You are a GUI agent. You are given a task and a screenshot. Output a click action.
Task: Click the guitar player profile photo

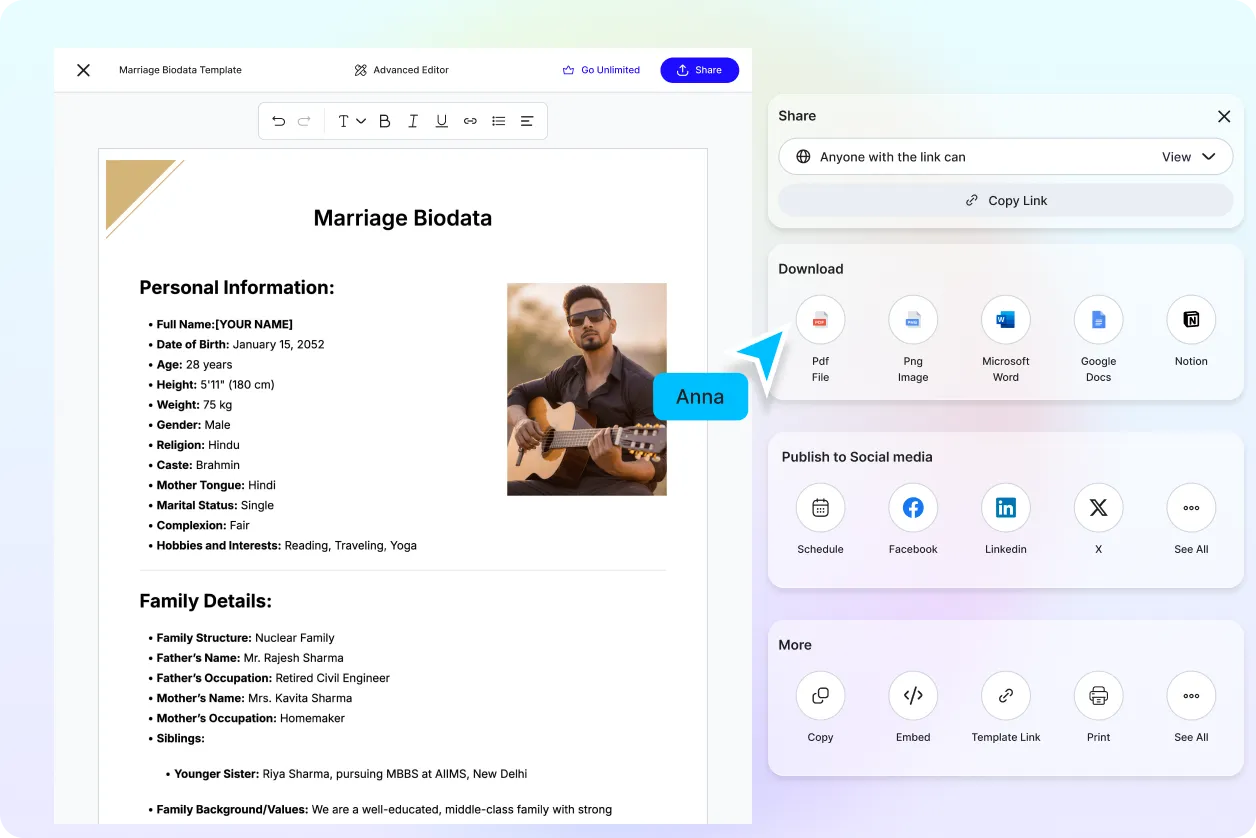point(587,389)
